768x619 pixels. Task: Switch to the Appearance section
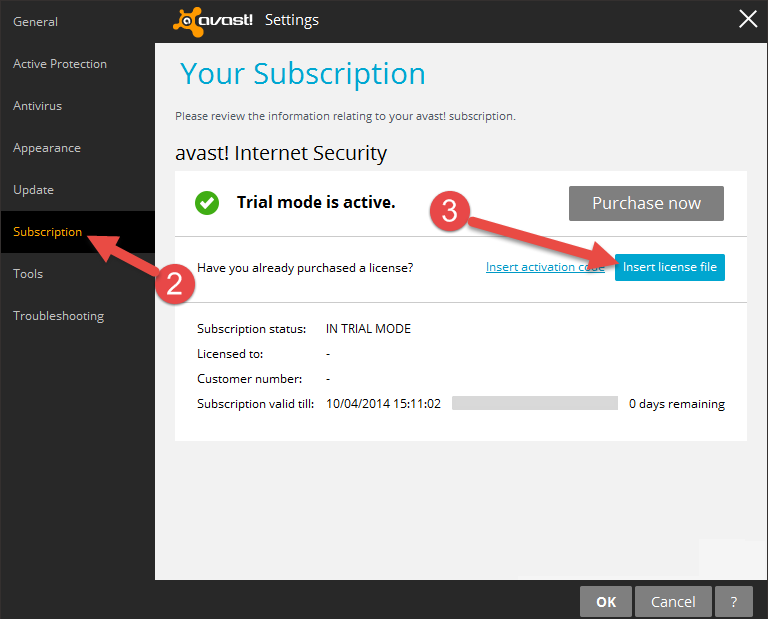tap(47, 148)
